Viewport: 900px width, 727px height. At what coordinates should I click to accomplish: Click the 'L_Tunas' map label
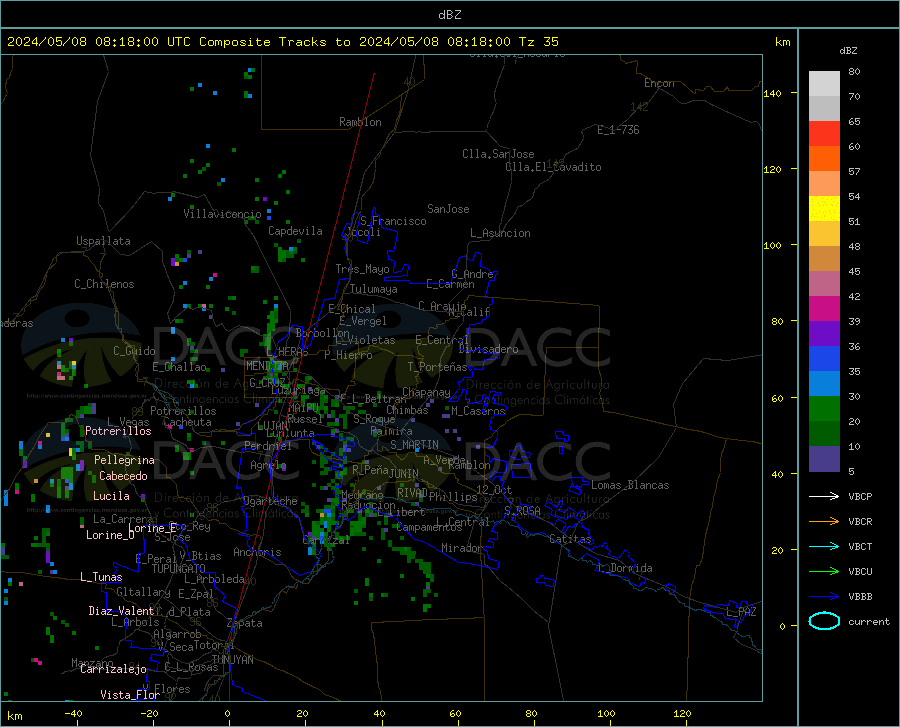click(101, 577)
